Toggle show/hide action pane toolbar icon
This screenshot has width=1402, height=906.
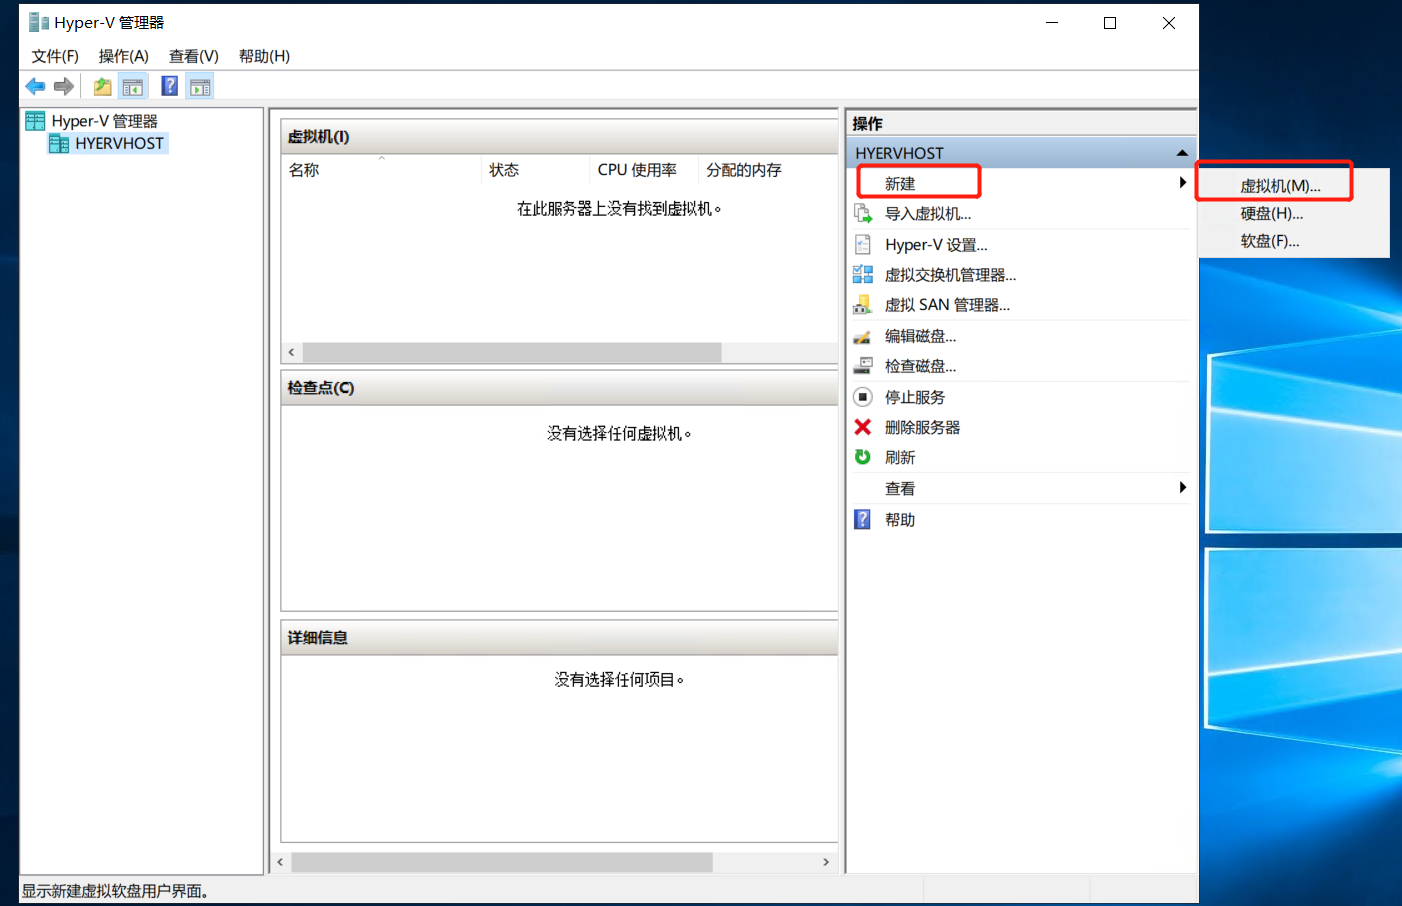[199, 86]
